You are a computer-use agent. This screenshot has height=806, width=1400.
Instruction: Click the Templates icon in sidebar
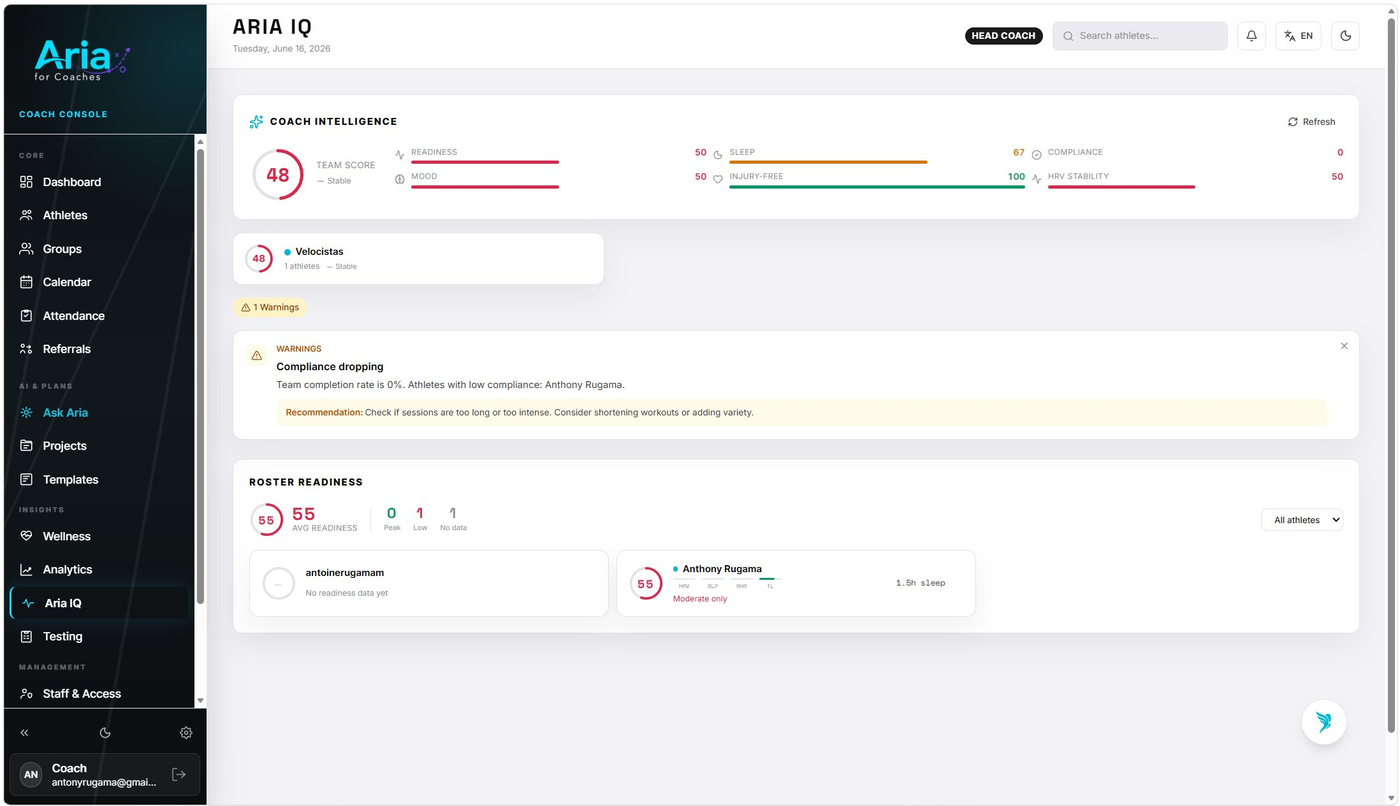[x=26, y=479]
